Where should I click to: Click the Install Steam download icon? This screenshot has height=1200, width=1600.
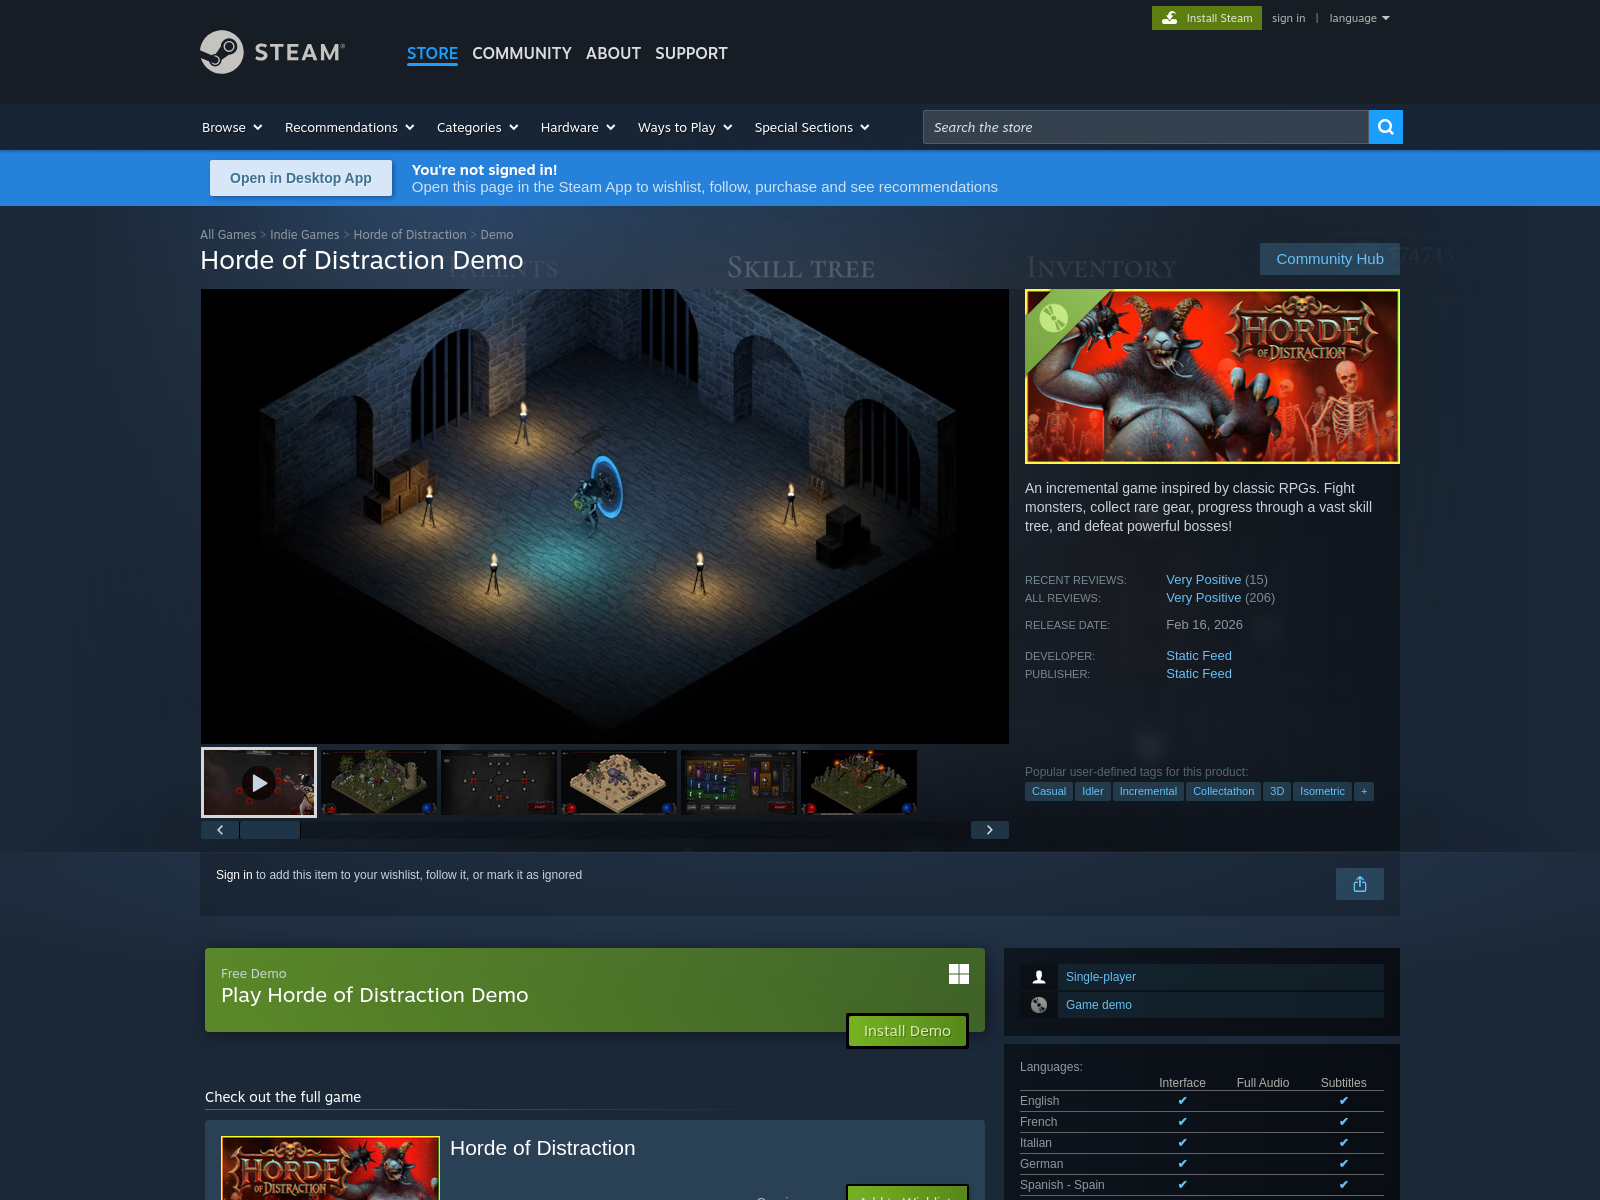click(x=1169, y=18)
